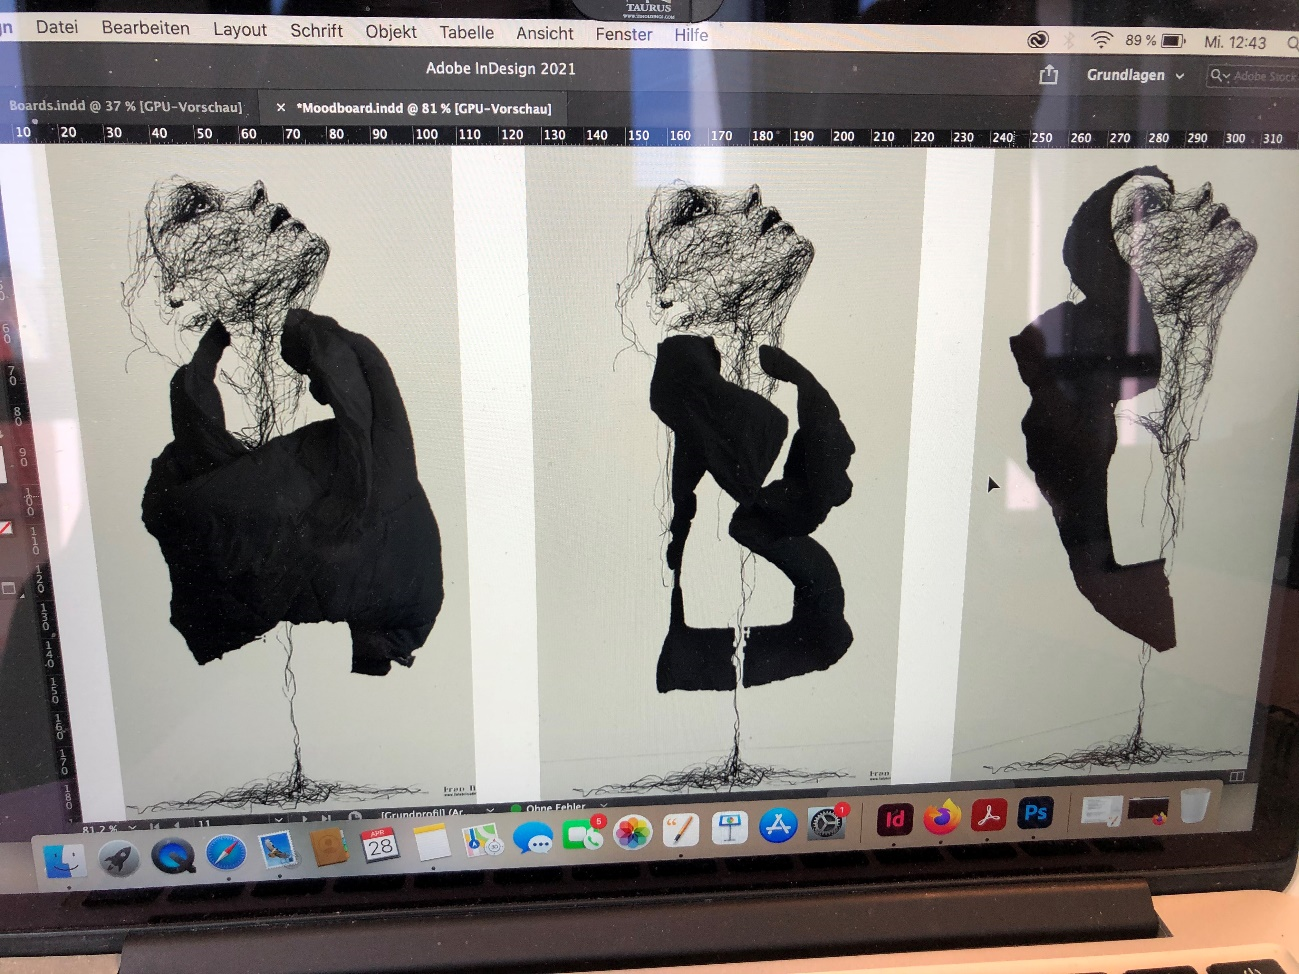The width and height of the screenshot is (1299, 974).
Task: Open the Fenster menu
Action: (x=623, y=34)
